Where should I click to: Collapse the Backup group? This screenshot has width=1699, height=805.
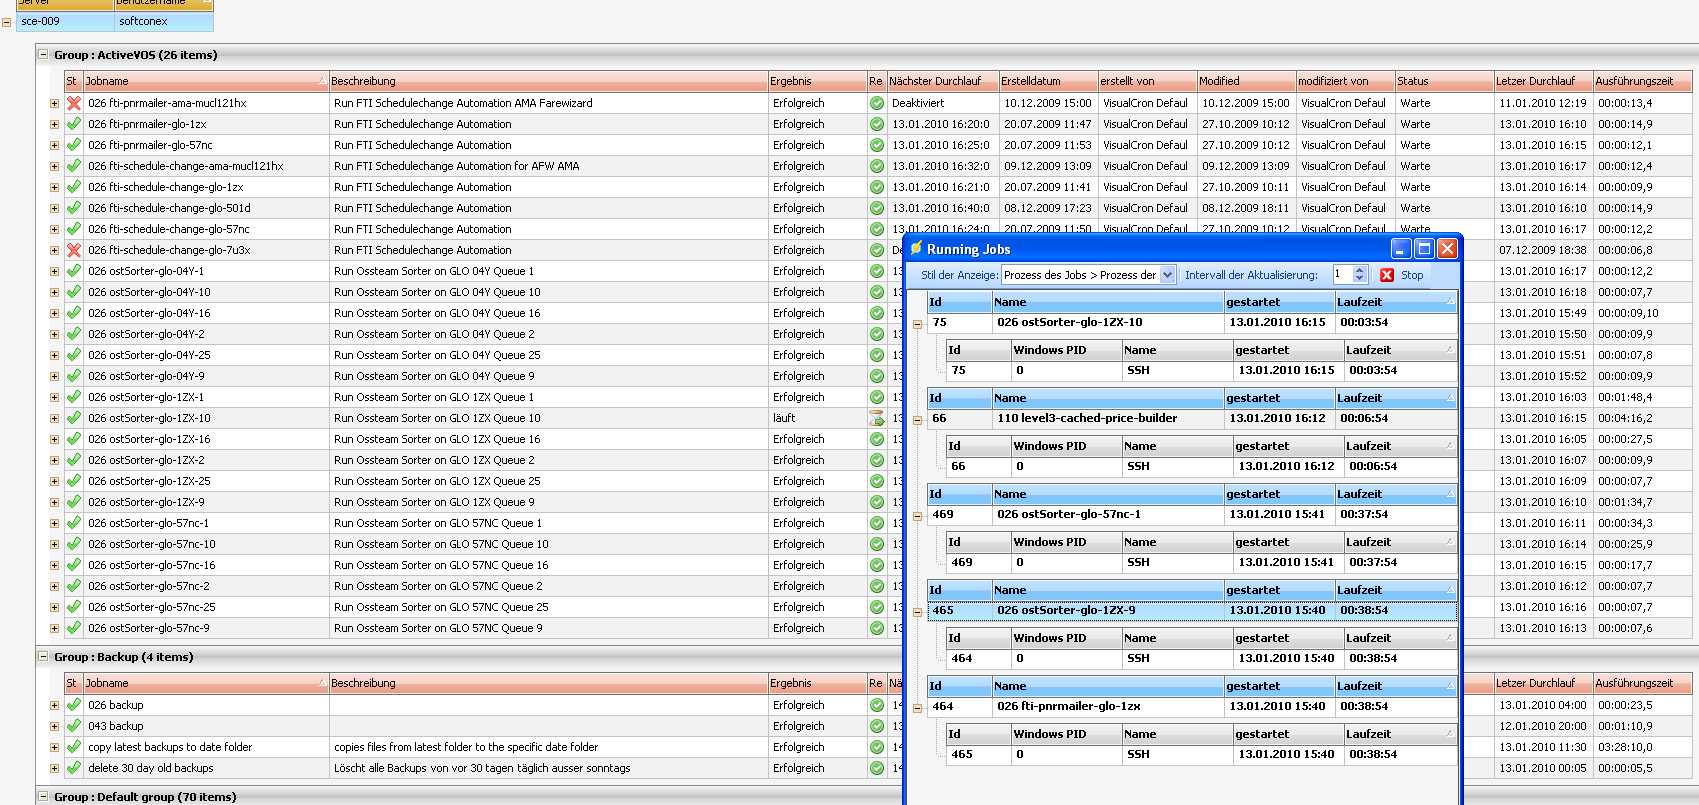[x=43, y=657]
